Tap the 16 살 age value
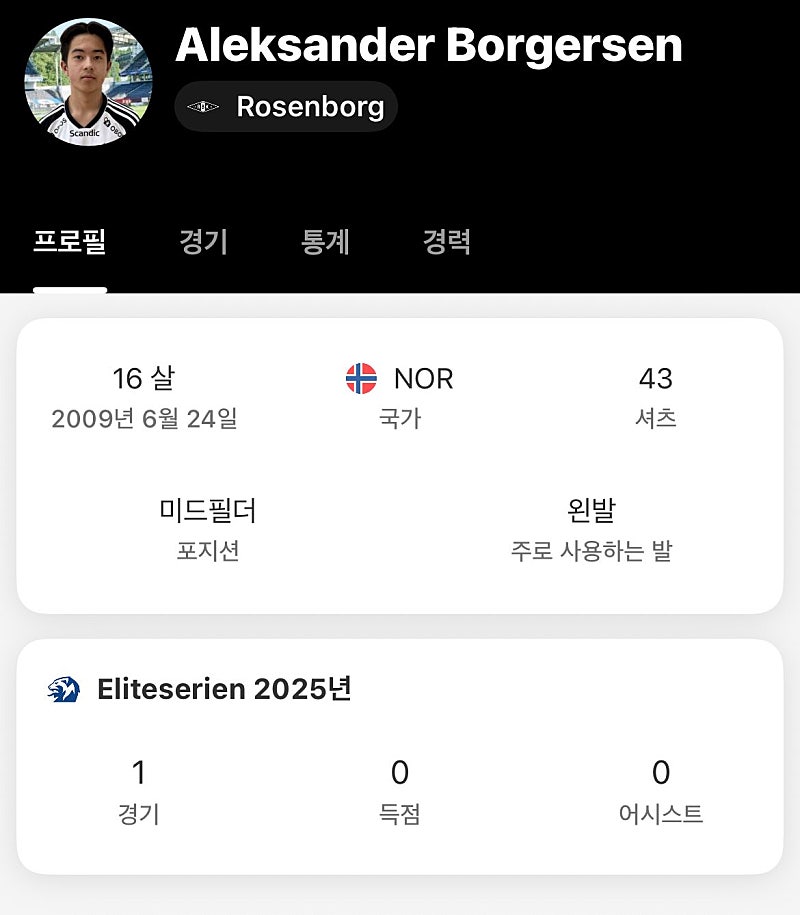800x915 pixels. coord(144,378)
